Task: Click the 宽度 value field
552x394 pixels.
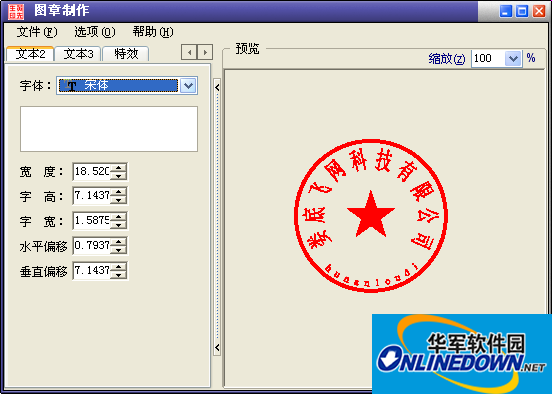Action: [92, 171]
